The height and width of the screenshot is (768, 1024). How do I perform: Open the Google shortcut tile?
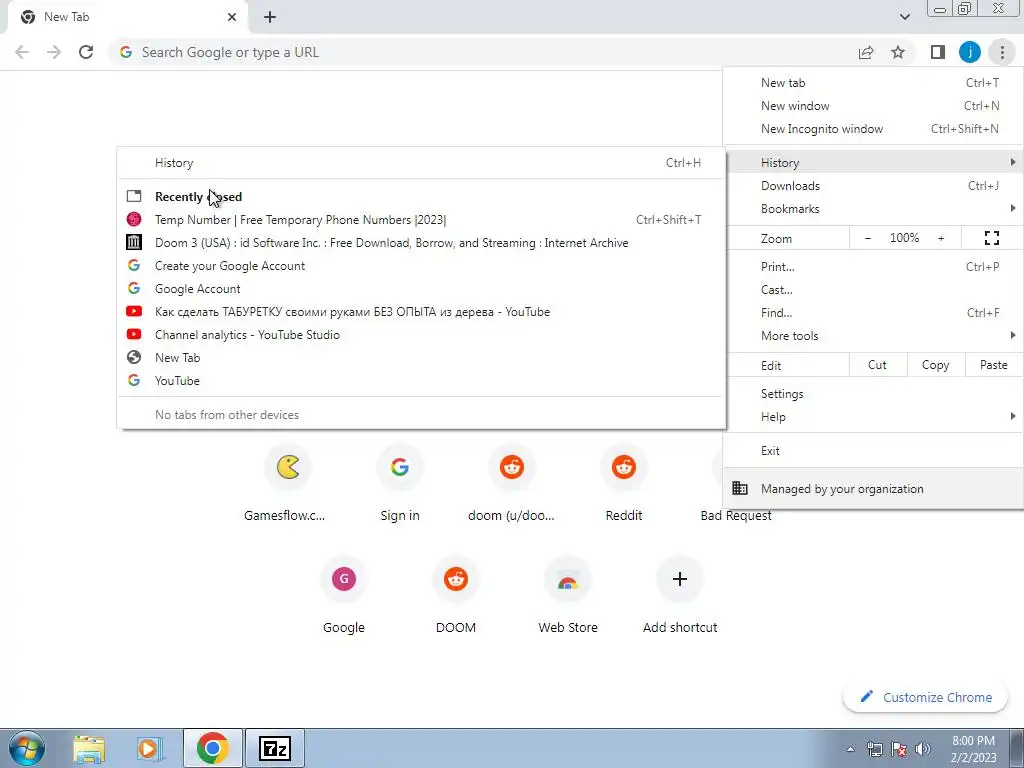(x=344, y=594)
